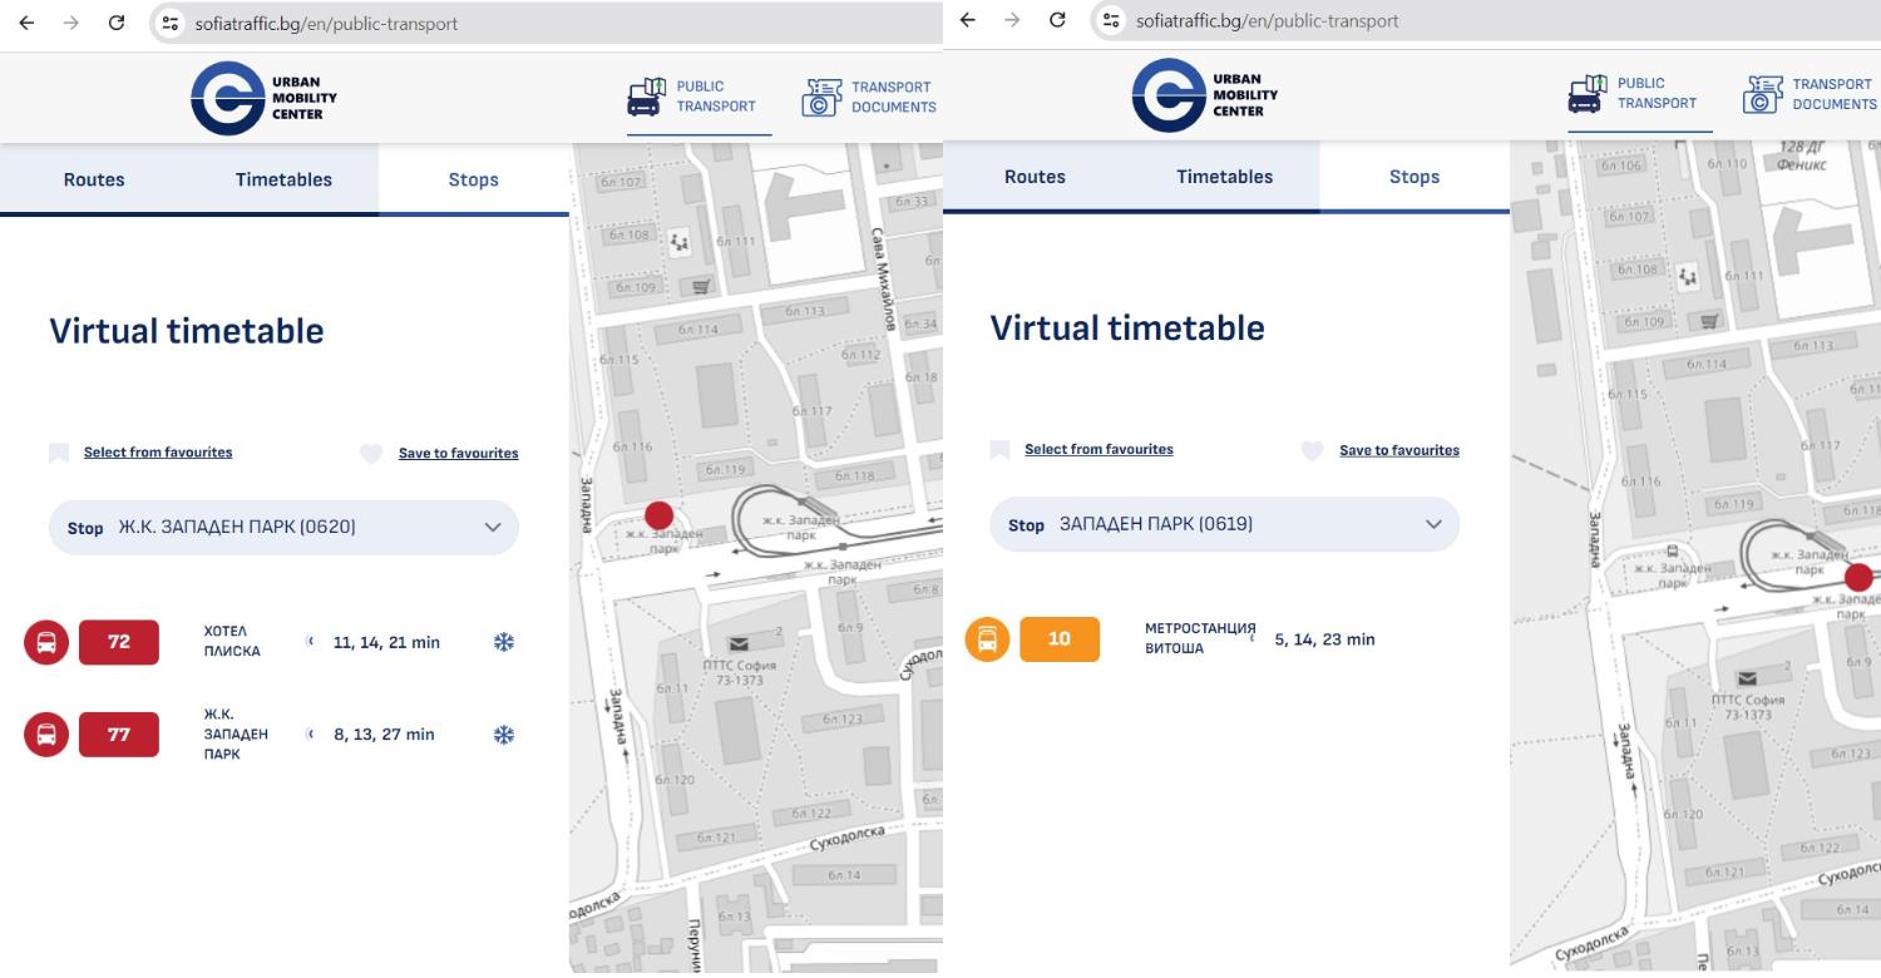
Task: Click the bookmark icon next to Select from favourites, left
Action: point(59,453)
